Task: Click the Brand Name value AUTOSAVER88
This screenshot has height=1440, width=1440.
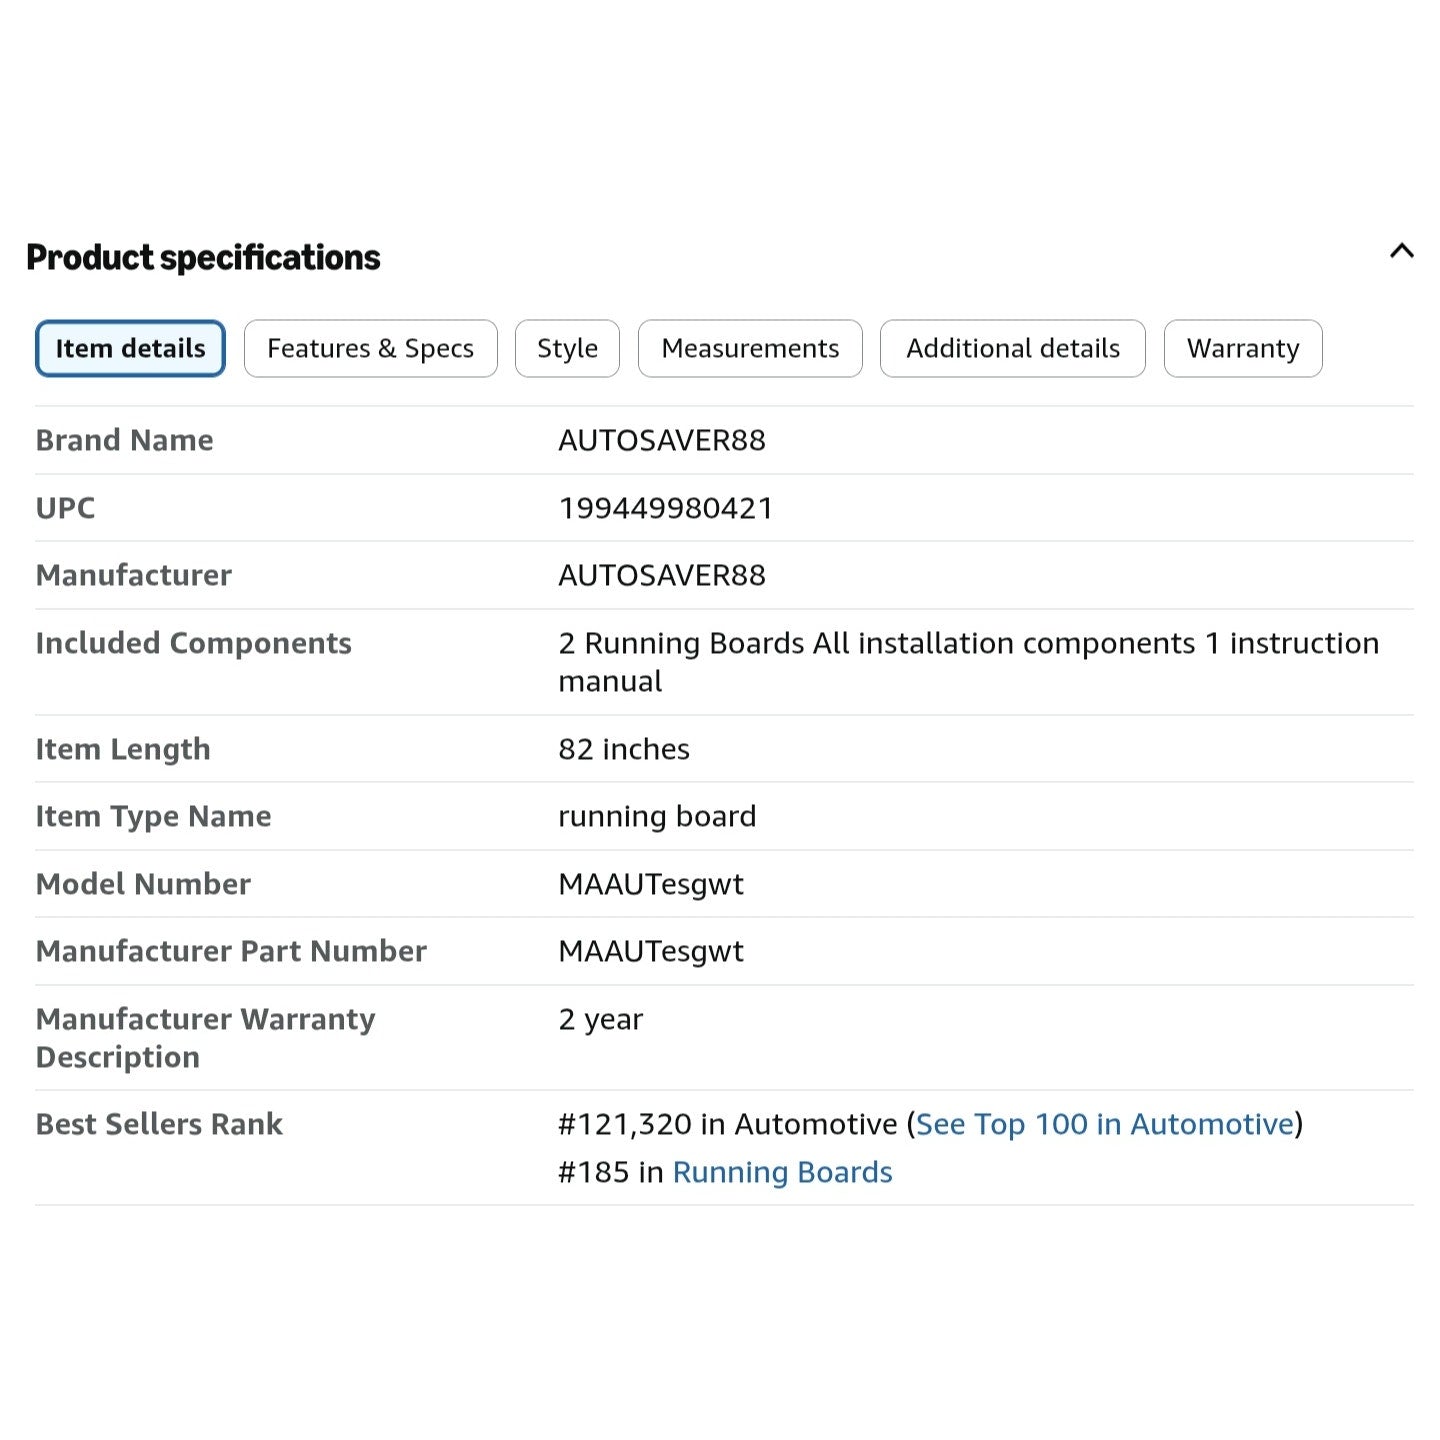Action: tap(662, 440)
